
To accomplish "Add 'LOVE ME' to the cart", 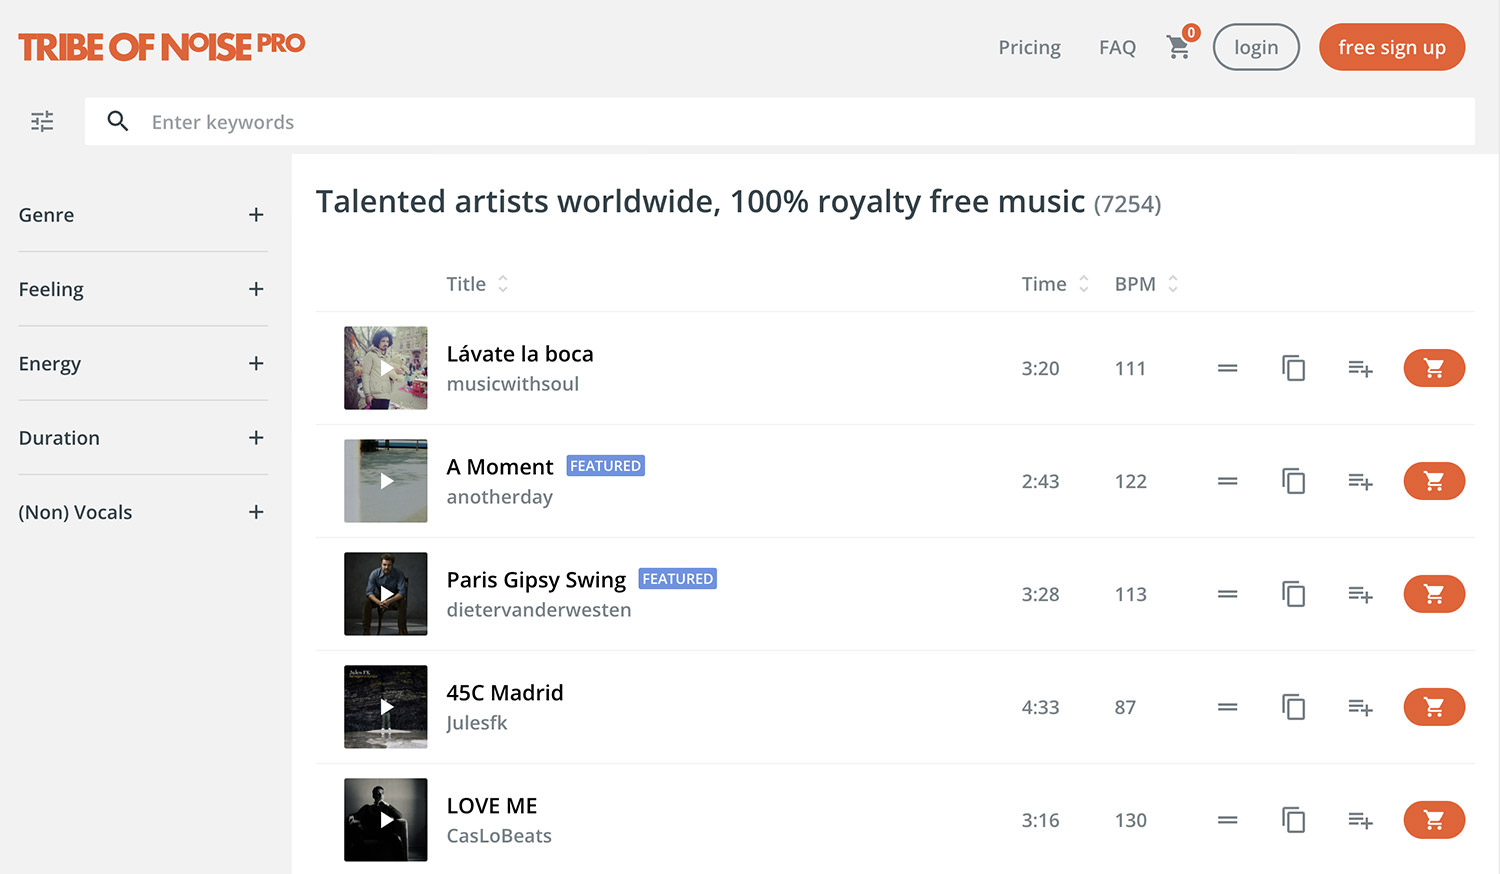I will 1434,820.
